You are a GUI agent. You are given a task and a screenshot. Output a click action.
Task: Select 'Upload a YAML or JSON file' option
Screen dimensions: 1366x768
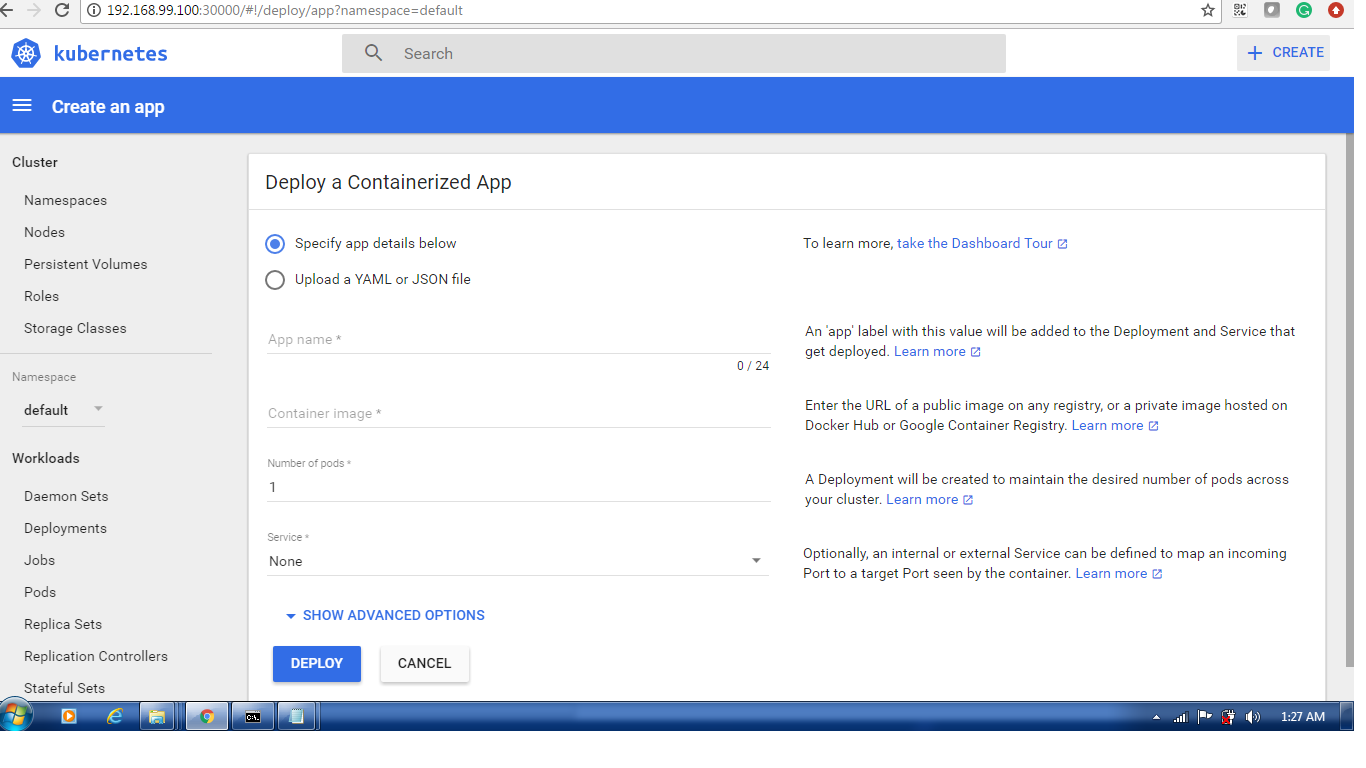[275, 280]
